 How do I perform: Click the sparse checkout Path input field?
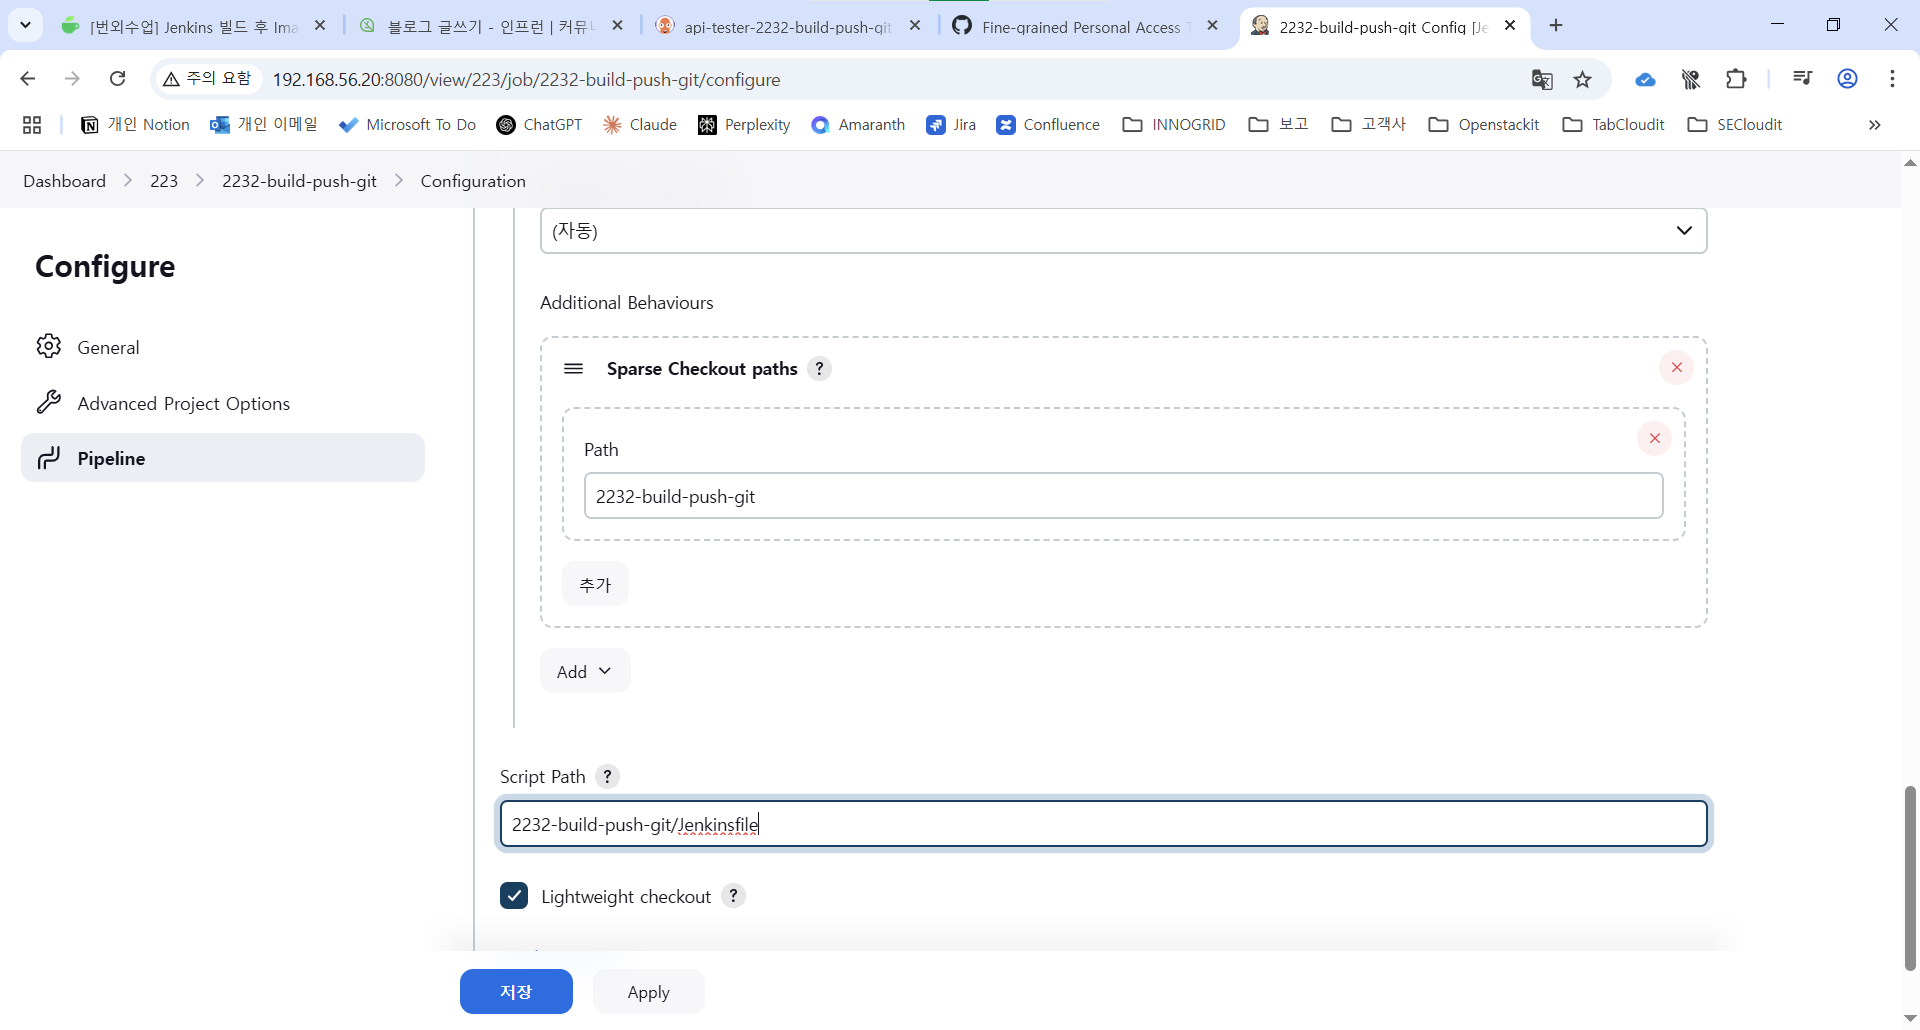(x=1124, y=496)
